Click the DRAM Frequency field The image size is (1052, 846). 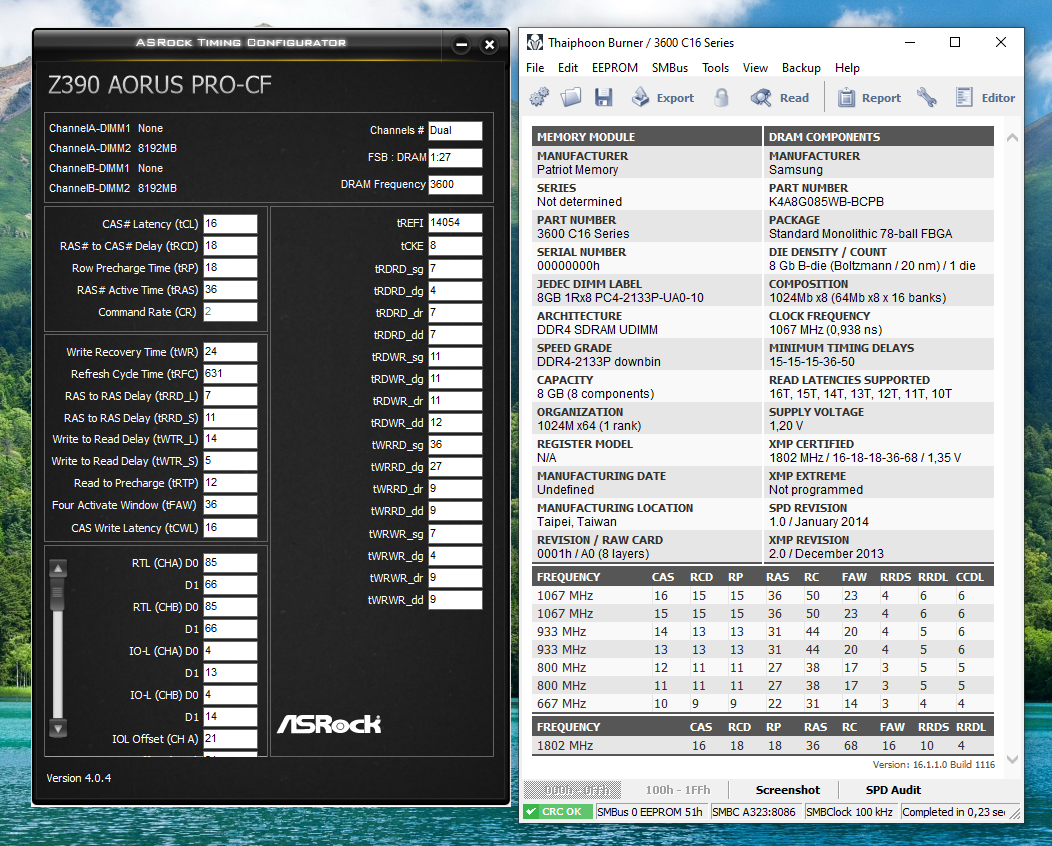point(456,184)
